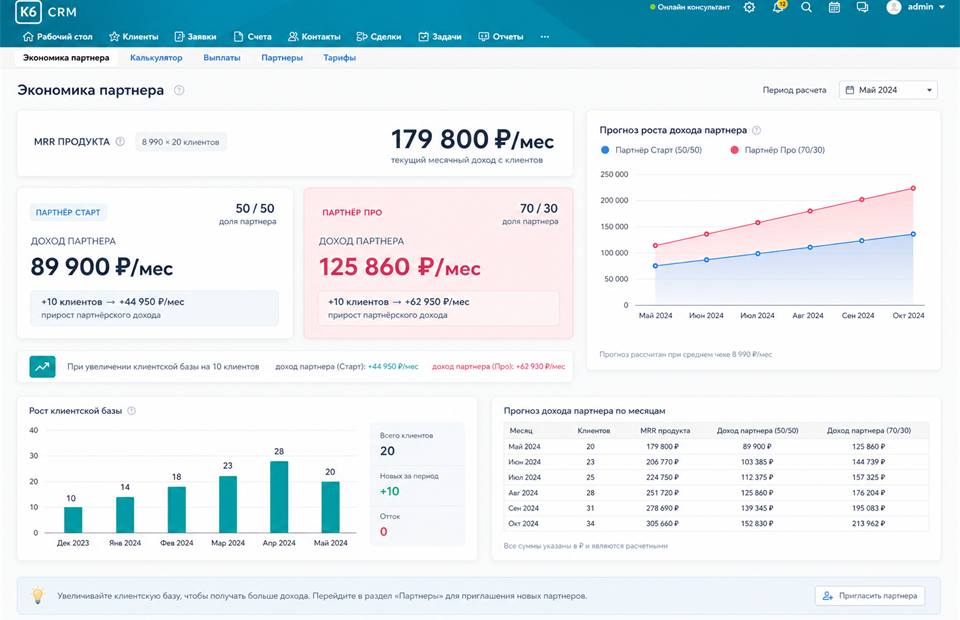Click the Пригласить партнера button
This screenshot has height=620, width=960.
pyautogui.click(x=869, y=596)
